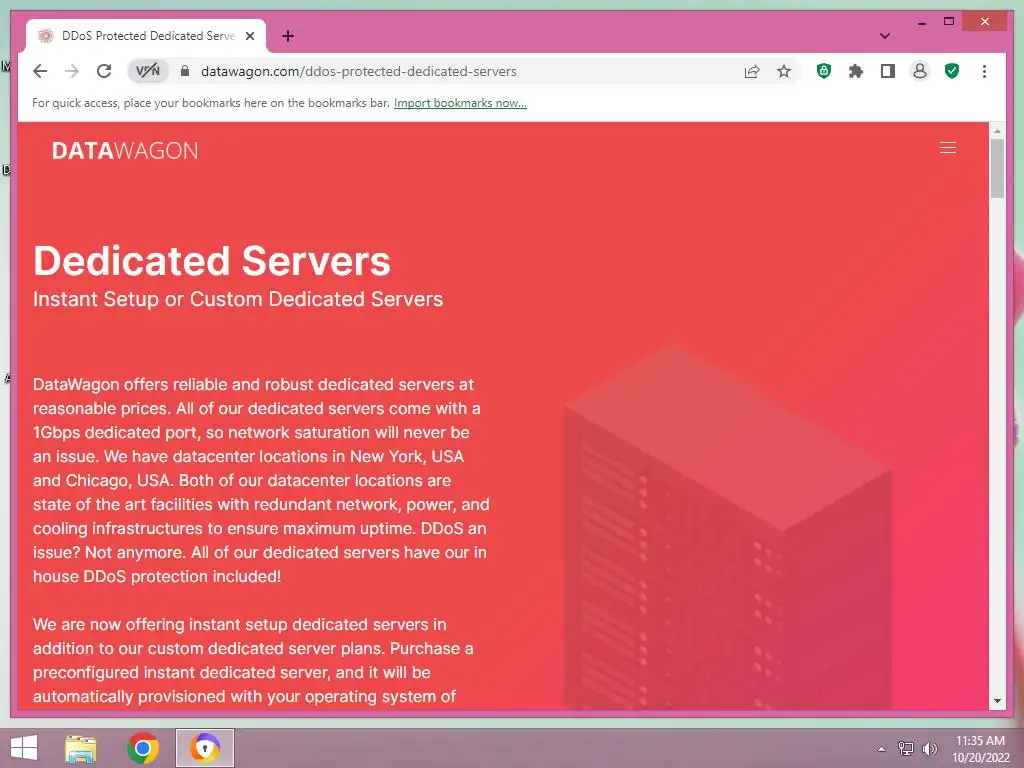
Task: Click the DATAWAGON logo
Action: pyautogui.click(x=125, y=151)
